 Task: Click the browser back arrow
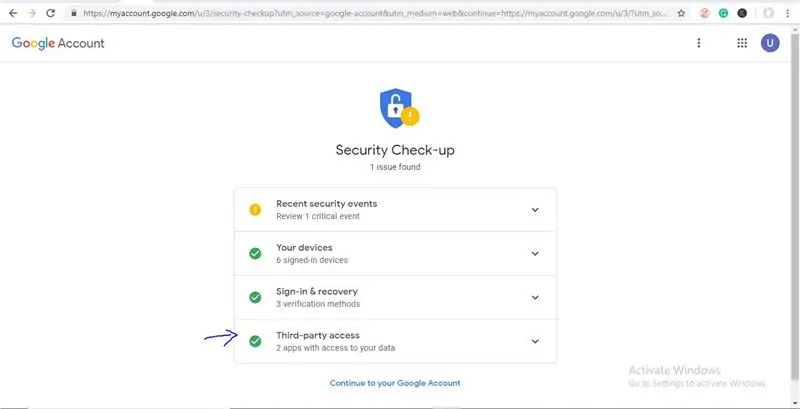(x=13, y=14)
